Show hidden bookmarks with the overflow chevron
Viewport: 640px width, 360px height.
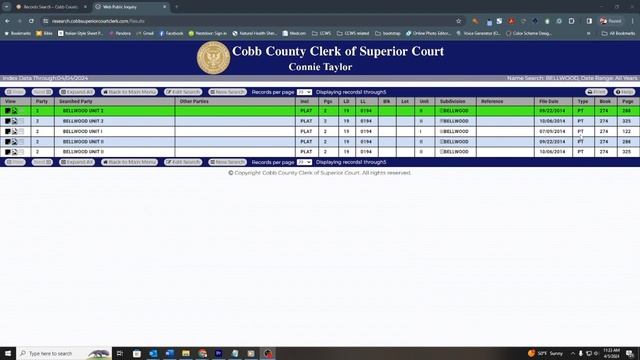[x=589, y=33]
